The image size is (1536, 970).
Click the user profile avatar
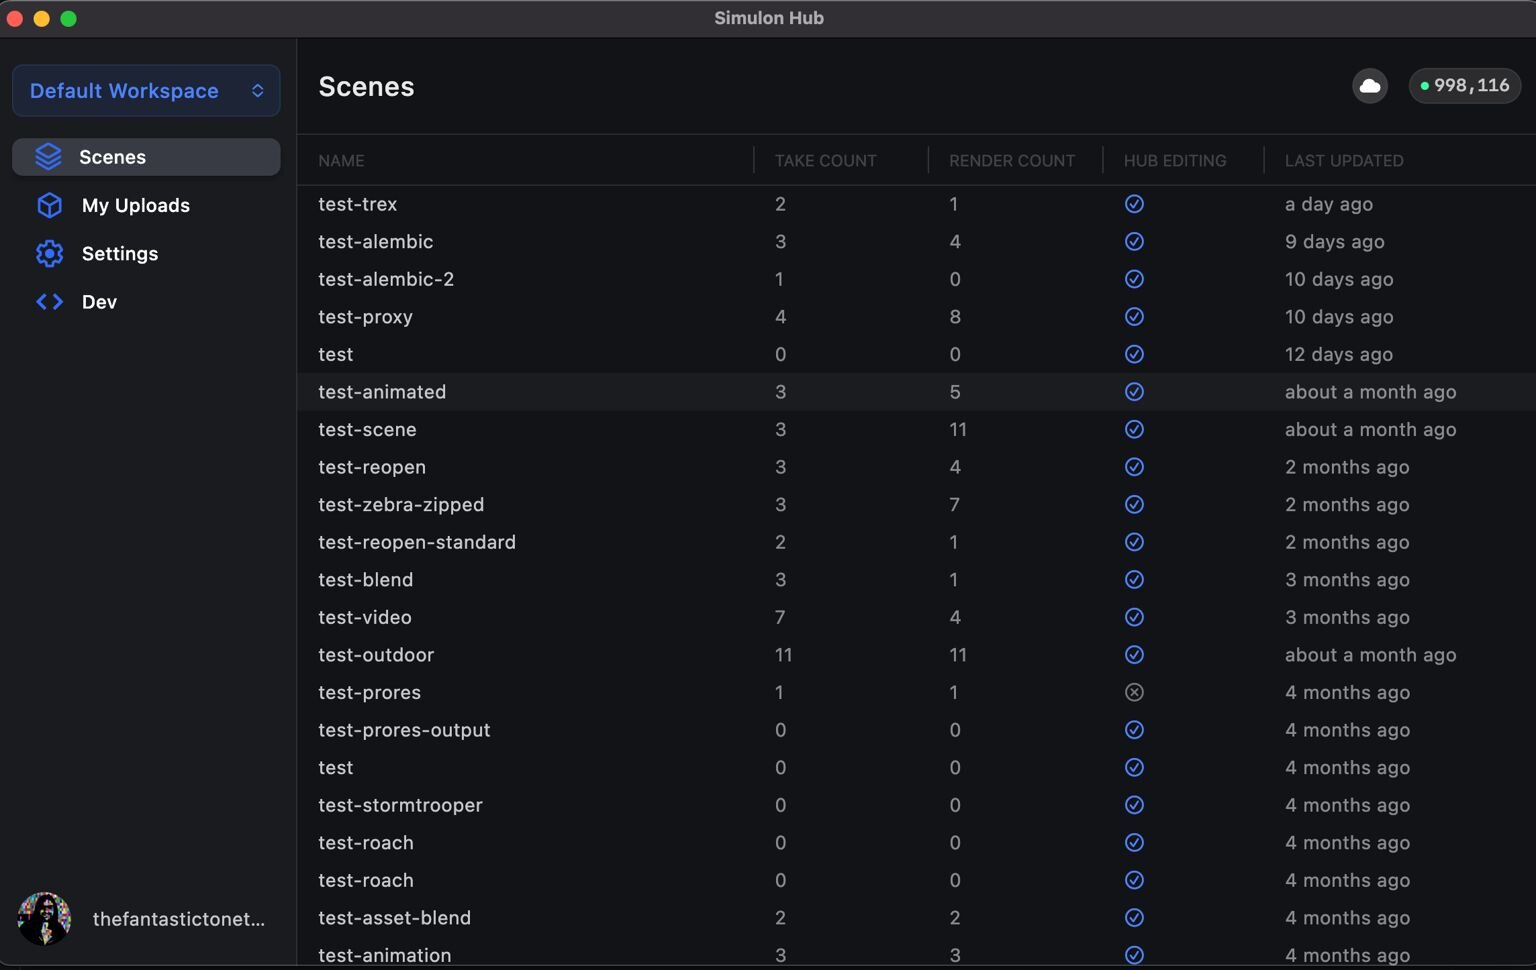coord(44,918)
